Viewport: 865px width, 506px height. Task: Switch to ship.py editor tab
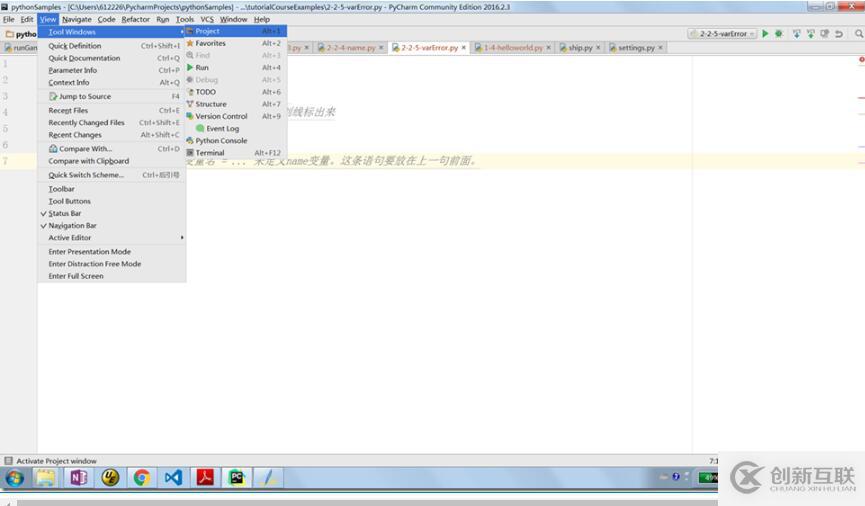[580, 47]
